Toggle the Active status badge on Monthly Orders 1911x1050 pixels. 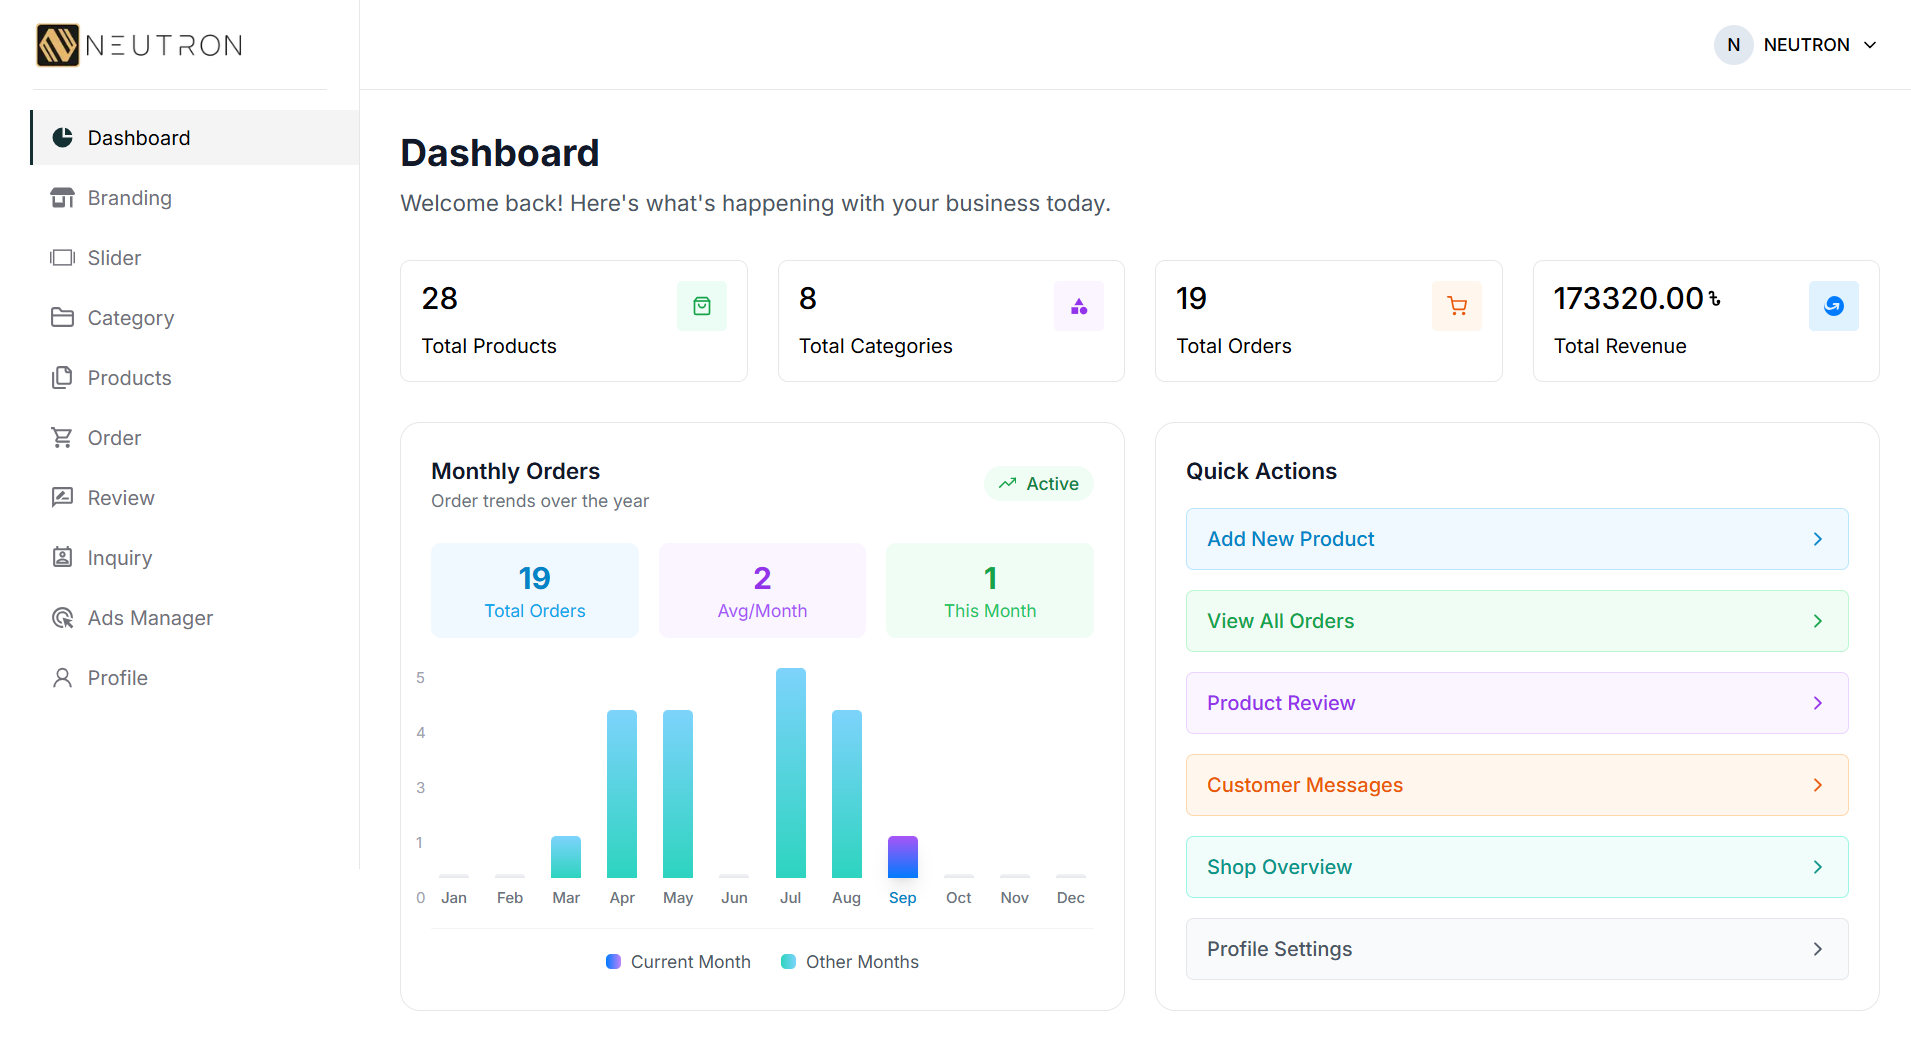pyautogui.click(x=1039, y=483)
